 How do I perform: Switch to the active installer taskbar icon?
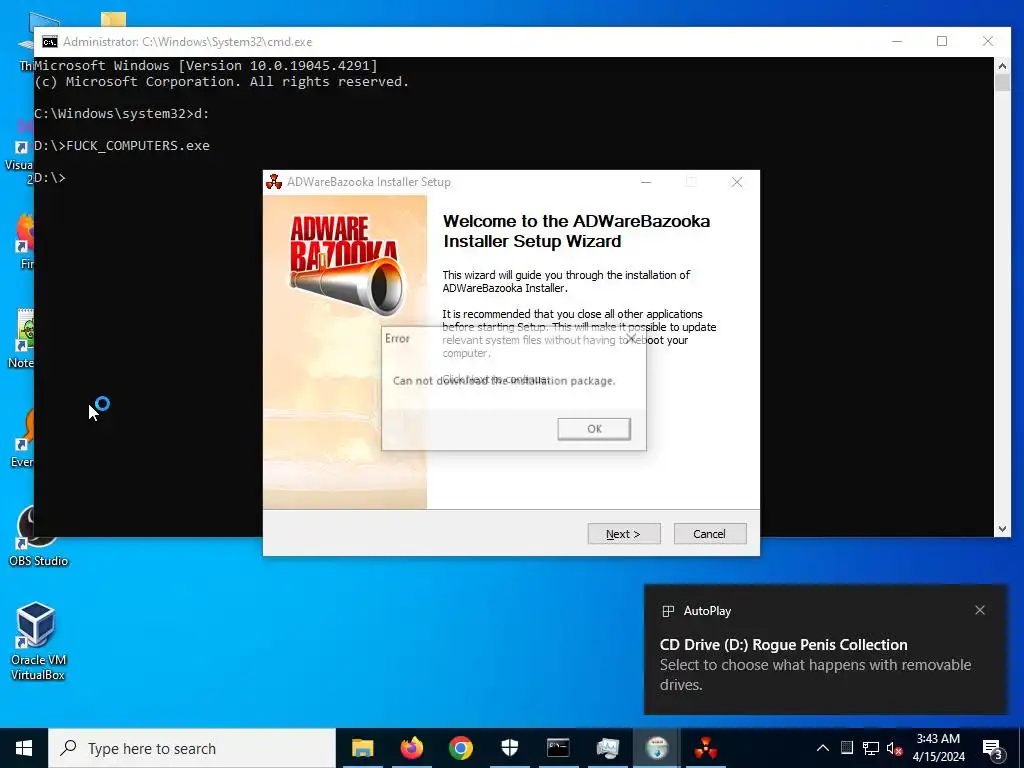pyautogui.click(x=656, y=748)
